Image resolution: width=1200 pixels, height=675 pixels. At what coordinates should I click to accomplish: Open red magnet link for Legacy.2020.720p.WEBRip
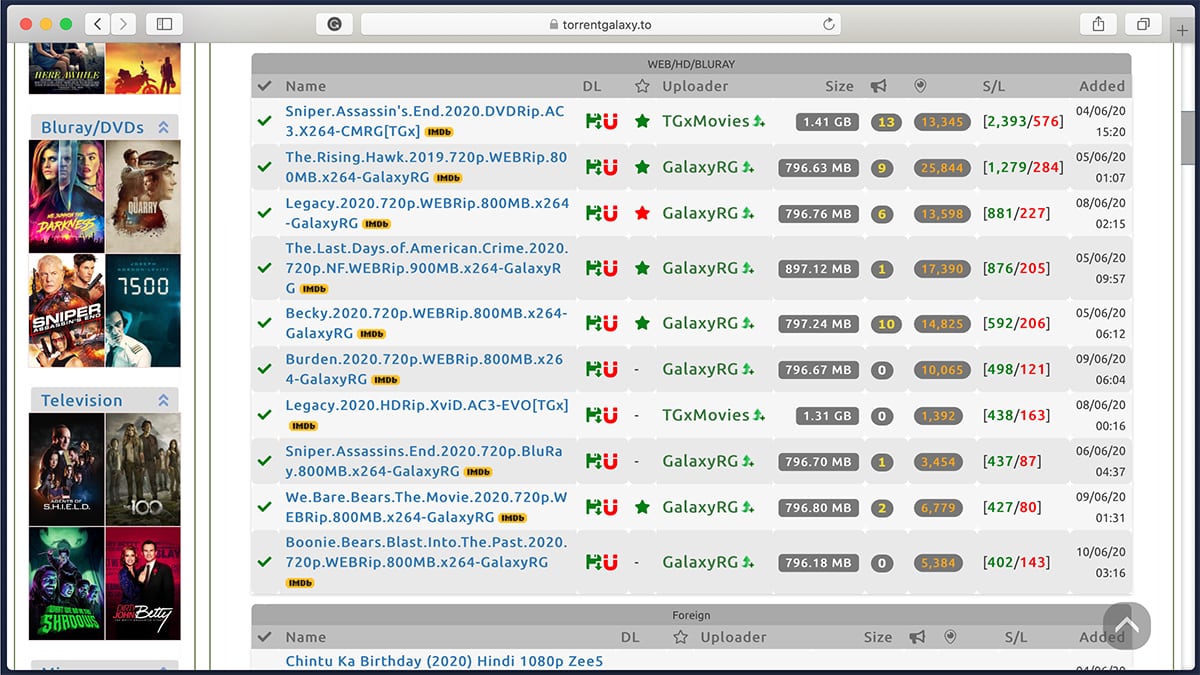point(610,213)
